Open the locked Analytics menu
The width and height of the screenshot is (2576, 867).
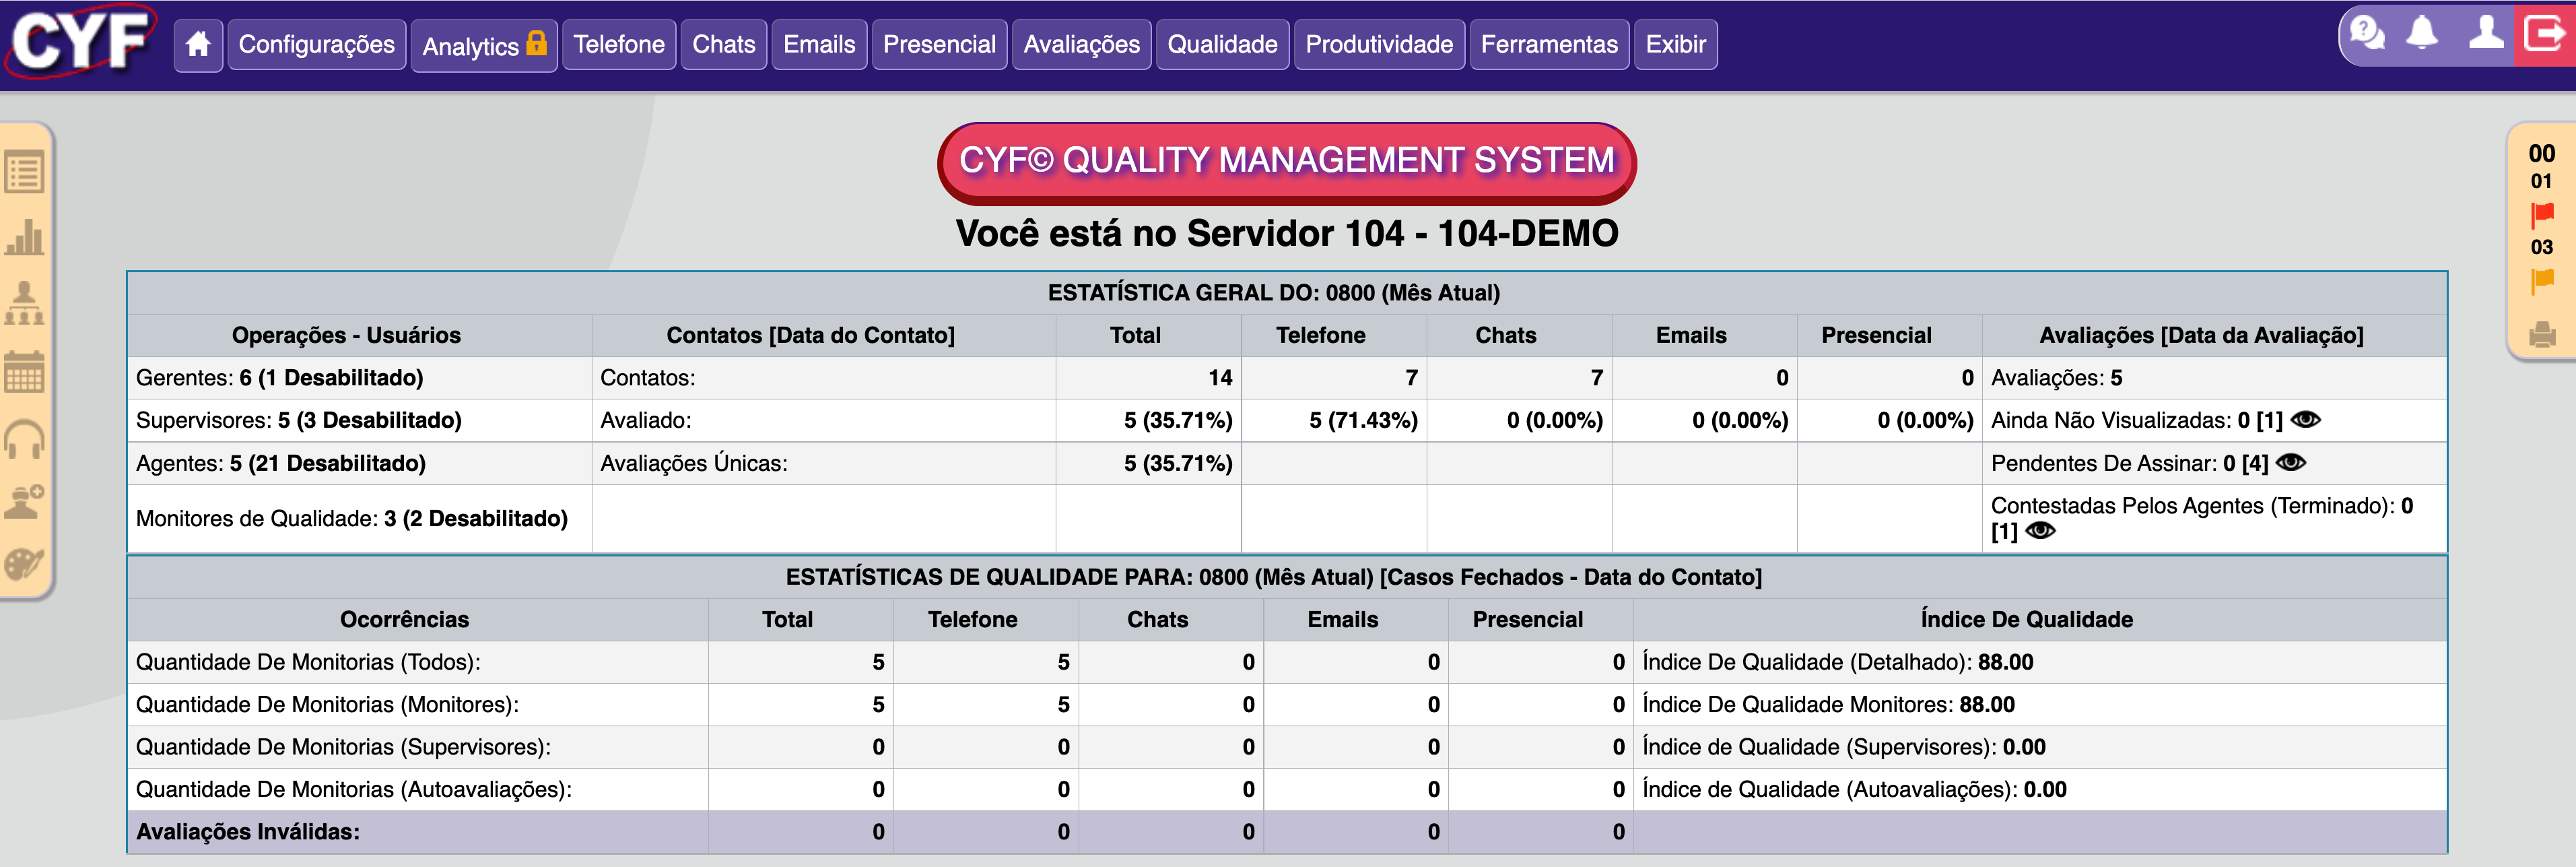point(484,45)
